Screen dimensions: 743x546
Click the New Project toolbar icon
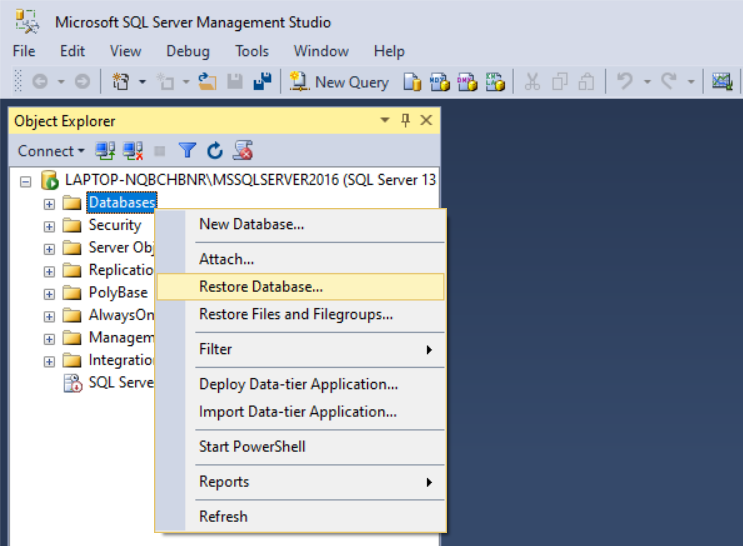point(120,82)
